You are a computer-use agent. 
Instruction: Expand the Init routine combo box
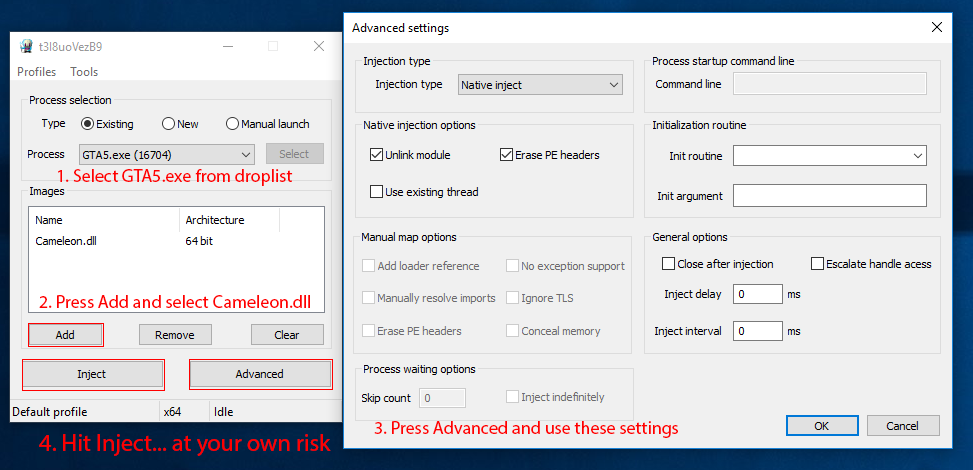(830, 156)
